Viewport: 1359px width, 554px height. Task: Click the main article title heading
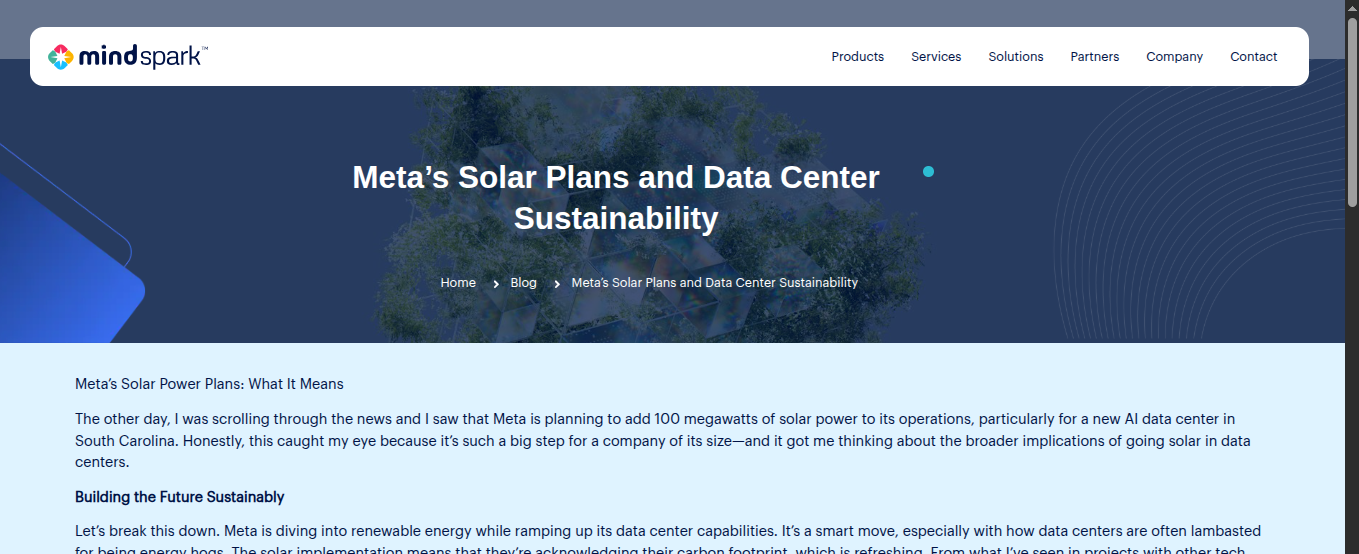[616, 197]
